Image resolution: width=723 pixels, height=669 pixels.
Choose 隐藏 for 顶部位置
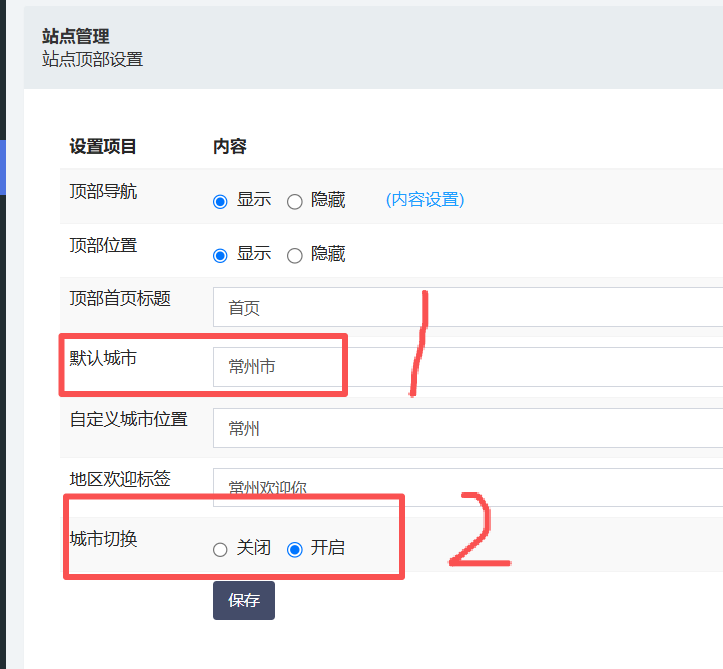[x=295, y=255]
